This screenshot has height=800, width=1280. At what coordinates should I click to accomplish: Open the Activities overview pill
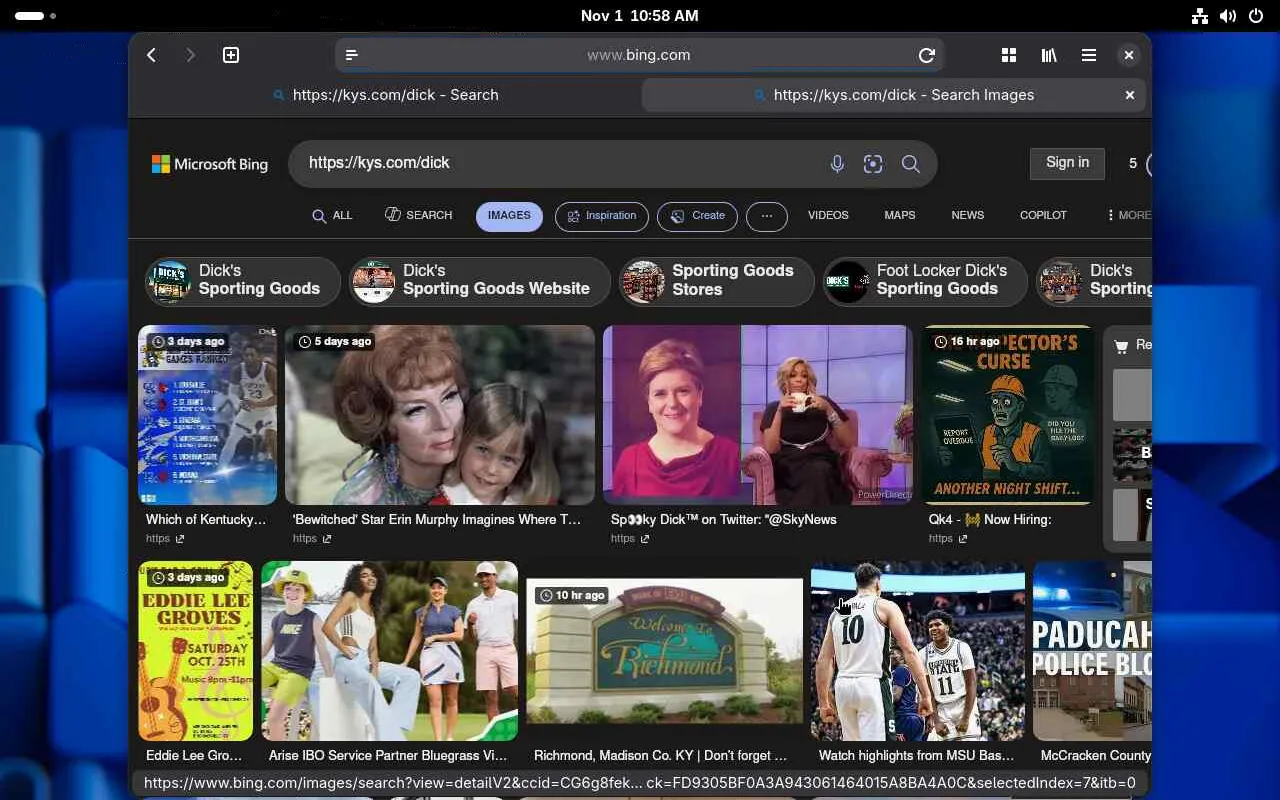coord(36,16)
